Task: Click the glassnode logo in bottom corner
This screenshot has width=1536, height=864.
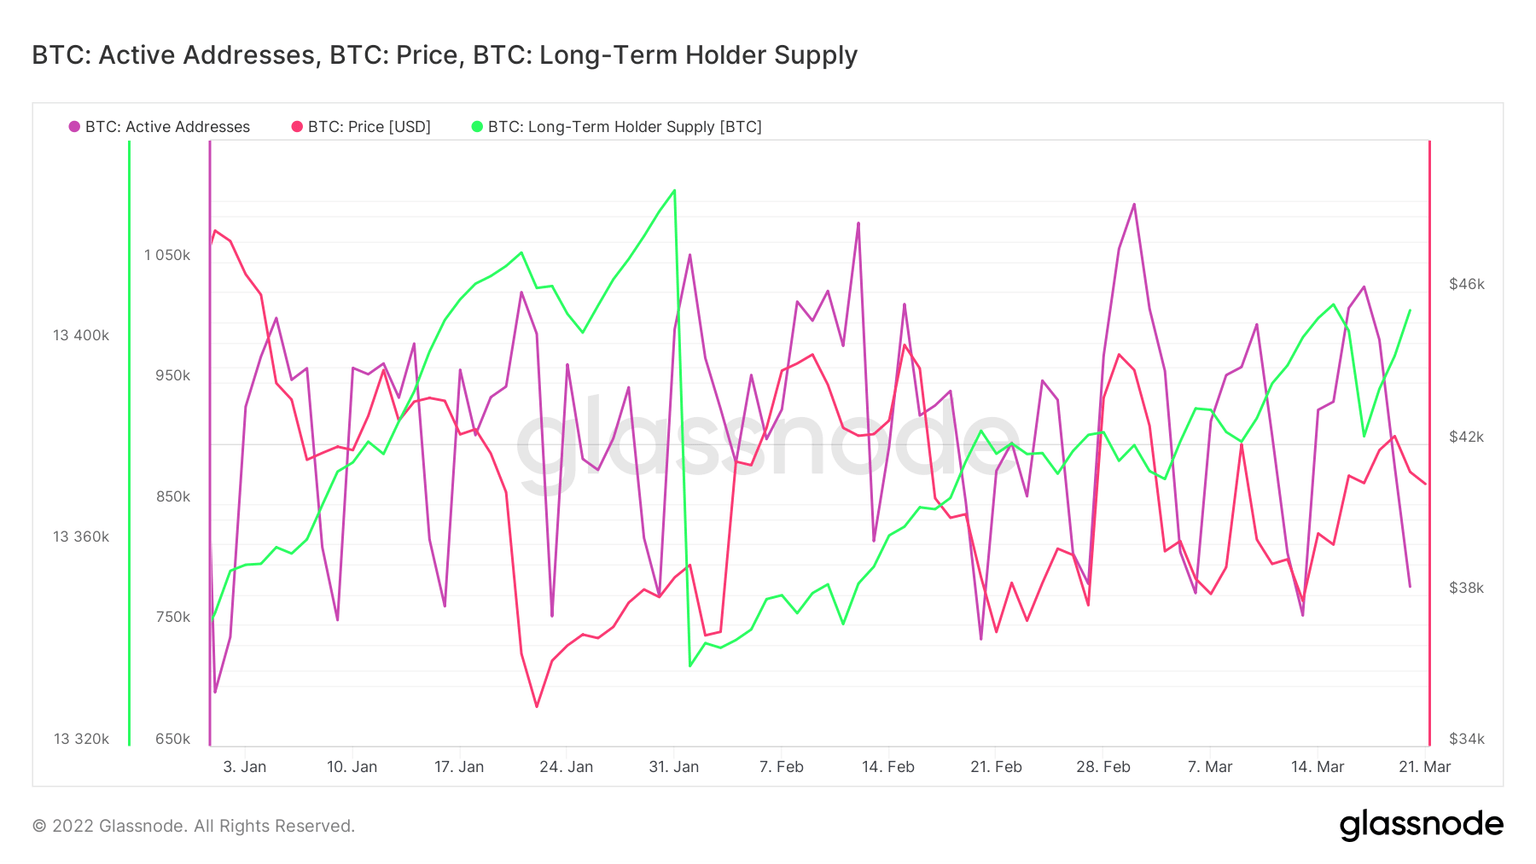Action: point(1420,825)
